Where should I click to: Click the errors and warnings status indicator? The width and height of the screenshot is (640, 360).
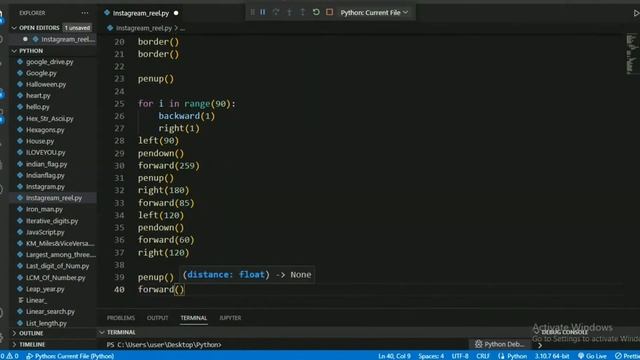pyautogui.click(x=9, y=356)
